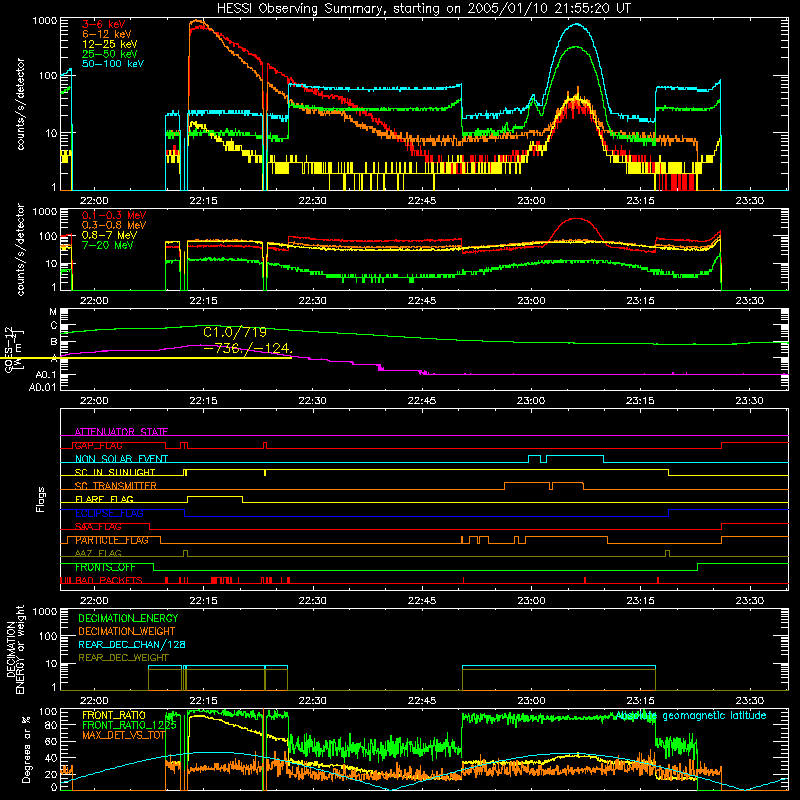The image size is (800, 800).
Task: Click the 'Flags' y-axis title
Action: coord(41,499)
